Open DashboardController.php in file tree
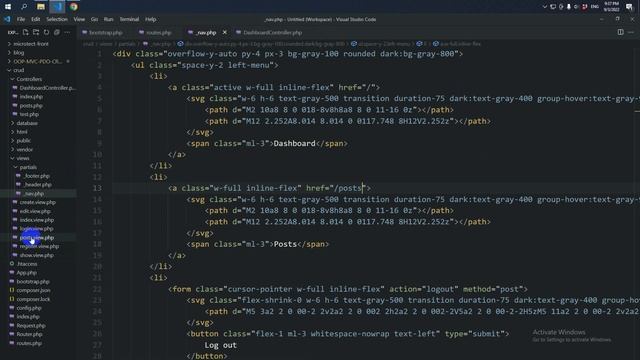 pyautogui.click(x=47, y=88)
